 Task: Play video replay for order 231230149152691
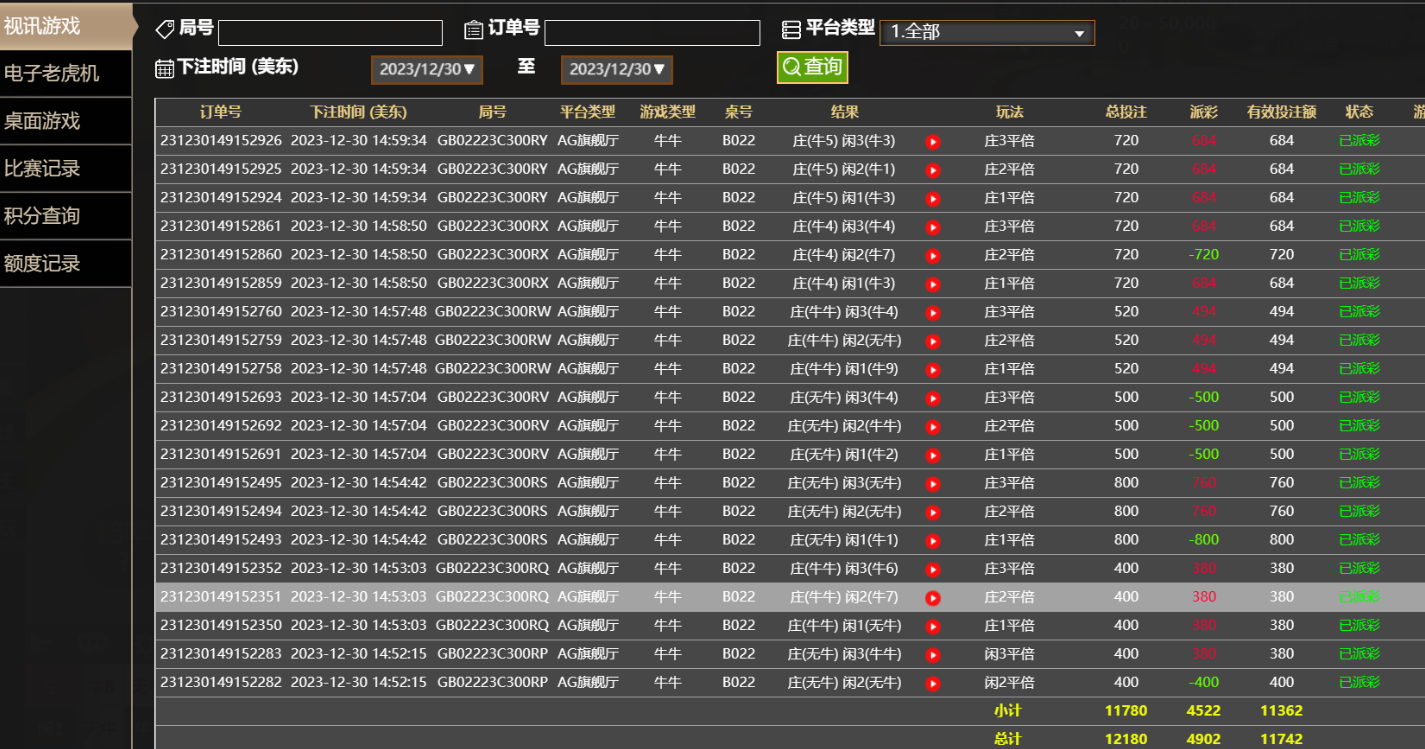point(933,455)
